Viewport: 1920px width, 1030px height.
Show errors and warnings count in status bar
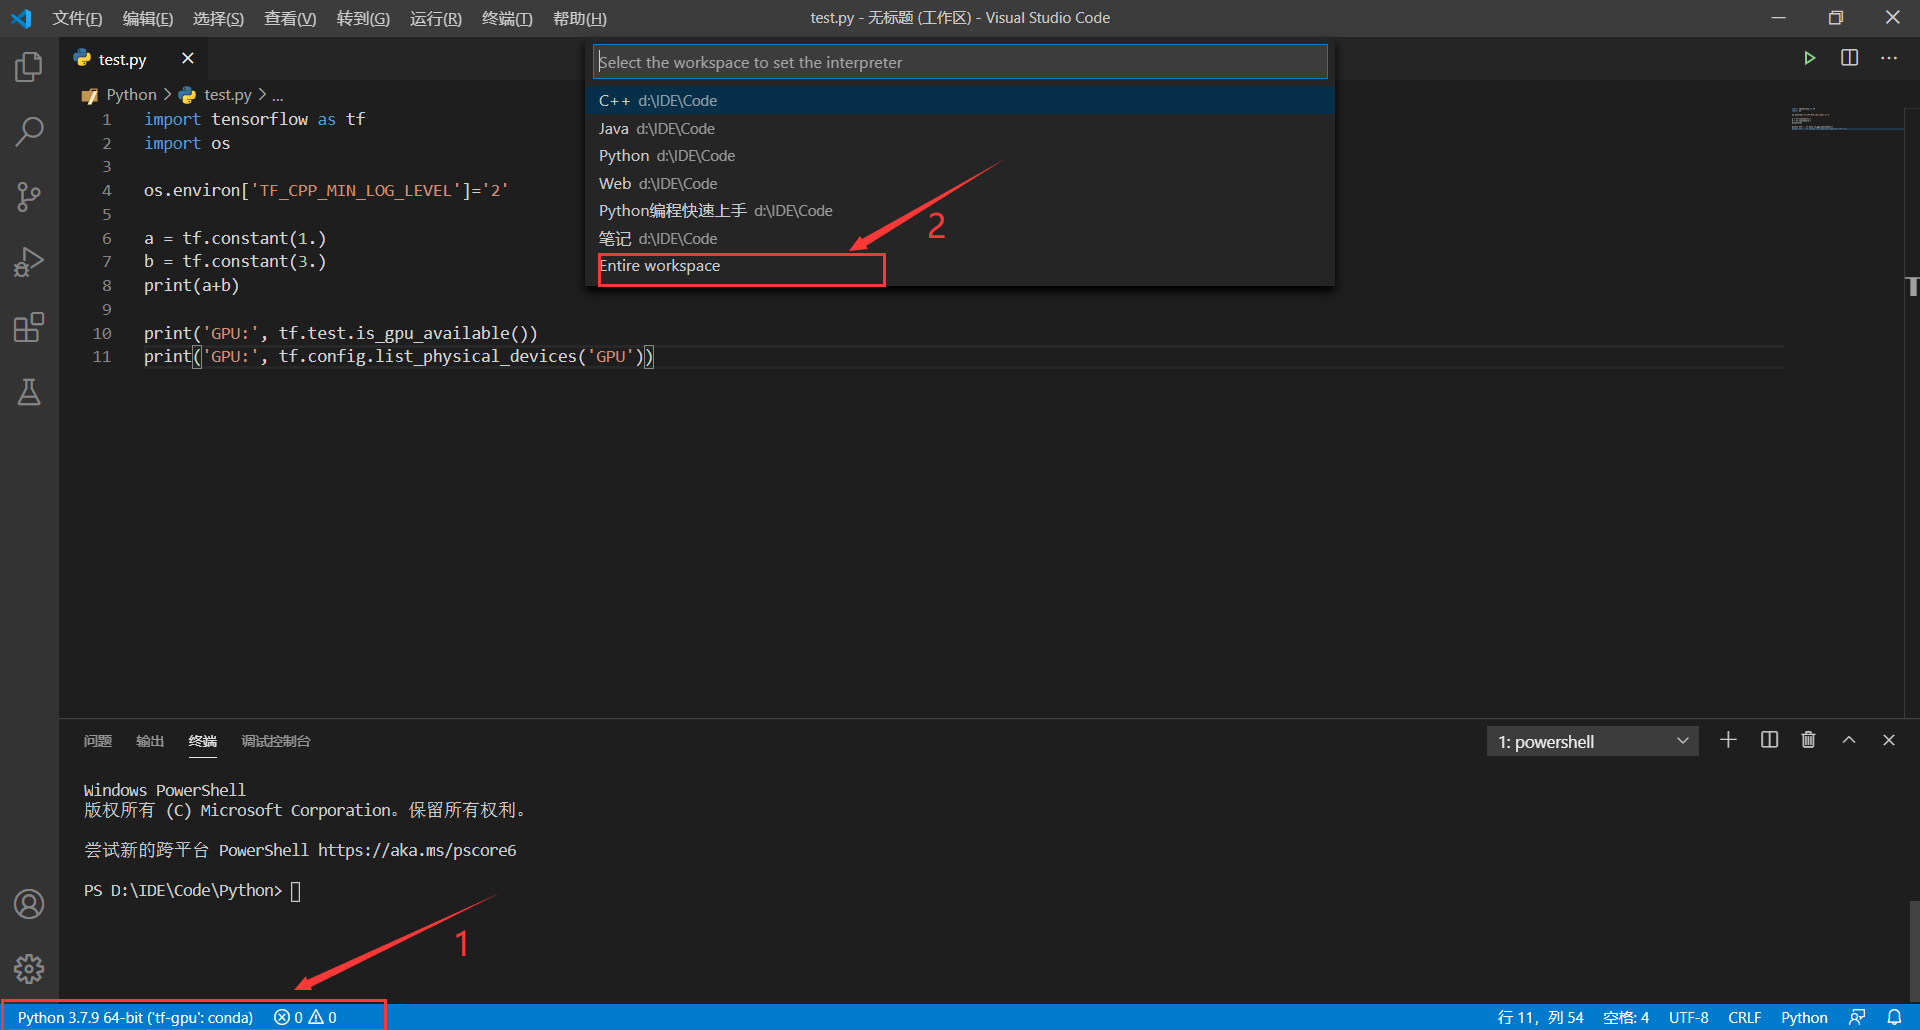[306, 1017]
